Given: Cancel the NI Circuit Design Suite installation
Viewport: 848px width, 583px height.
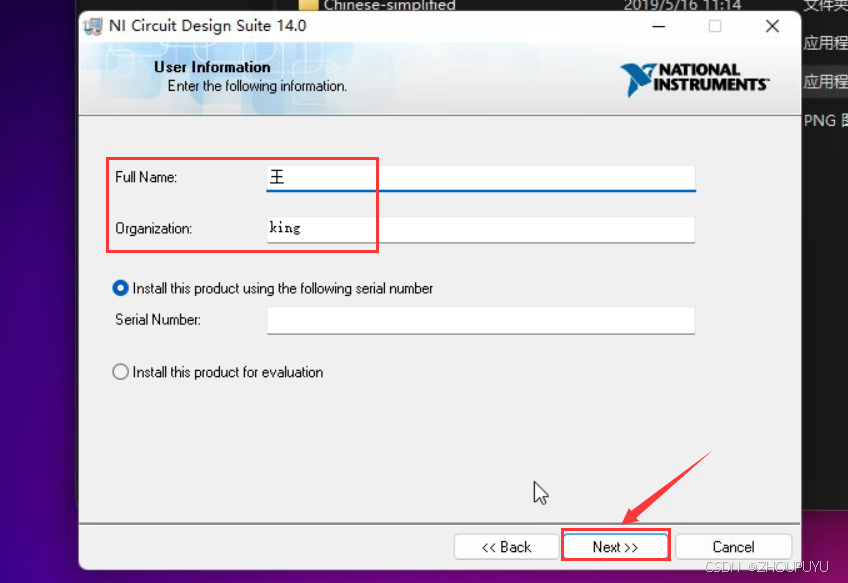Looking at the screenshot, I should click(733, 546).
